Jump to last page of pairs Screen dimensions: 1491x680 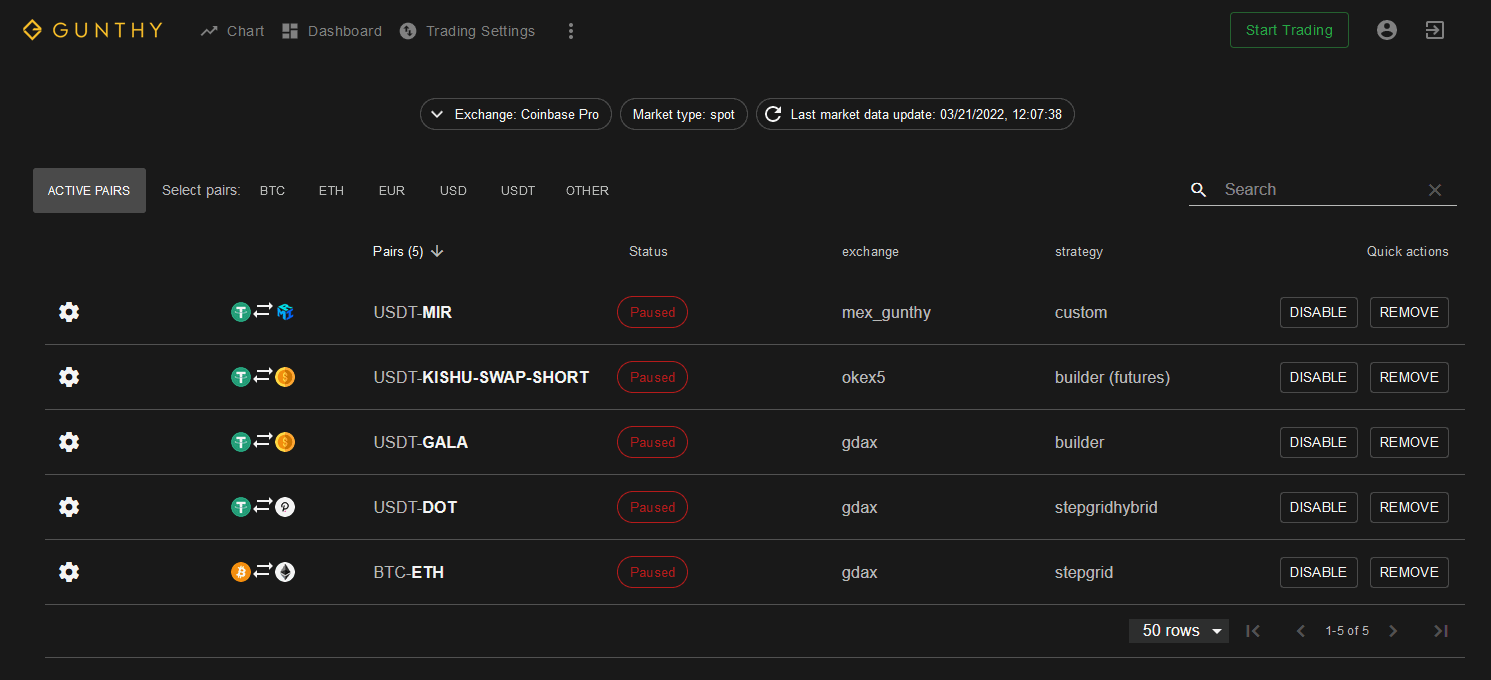pyautogui.click(x=1441, y=631)
